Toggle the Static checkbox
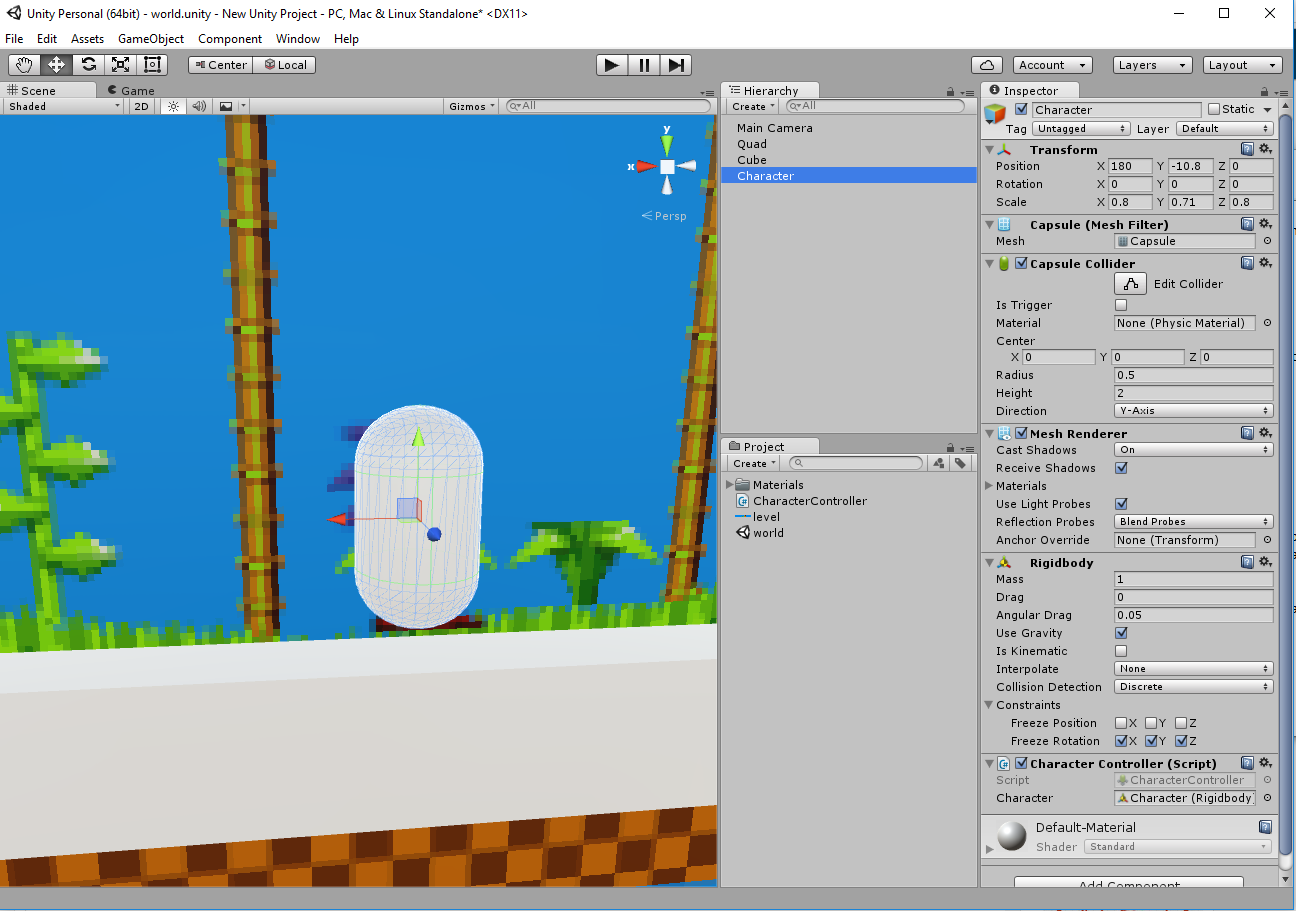 point(1214,109)
